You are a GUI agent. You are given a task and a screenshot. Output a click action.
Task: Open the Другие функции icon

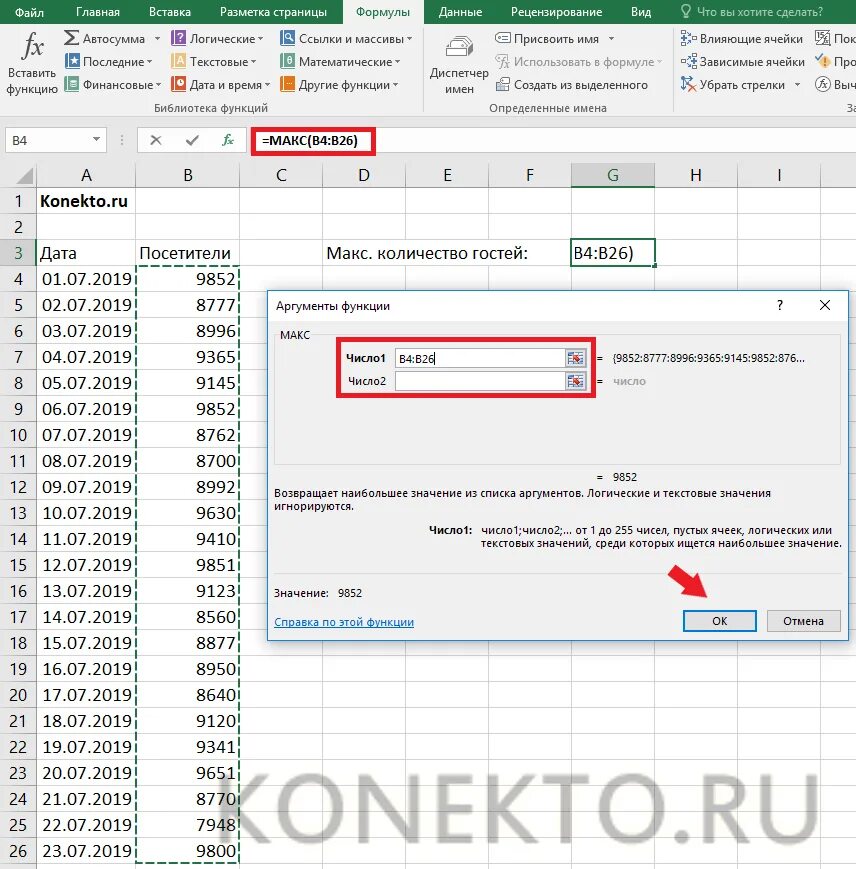point(288,84)
